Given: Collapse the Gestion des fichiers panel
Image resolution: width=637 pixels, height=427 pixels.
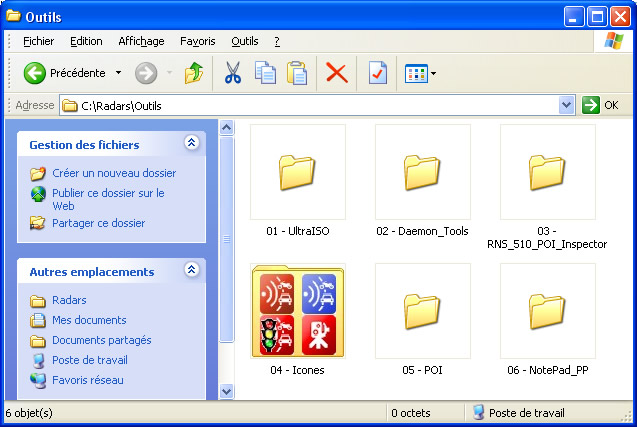Looking at the screenshot, I should point(191,143).
